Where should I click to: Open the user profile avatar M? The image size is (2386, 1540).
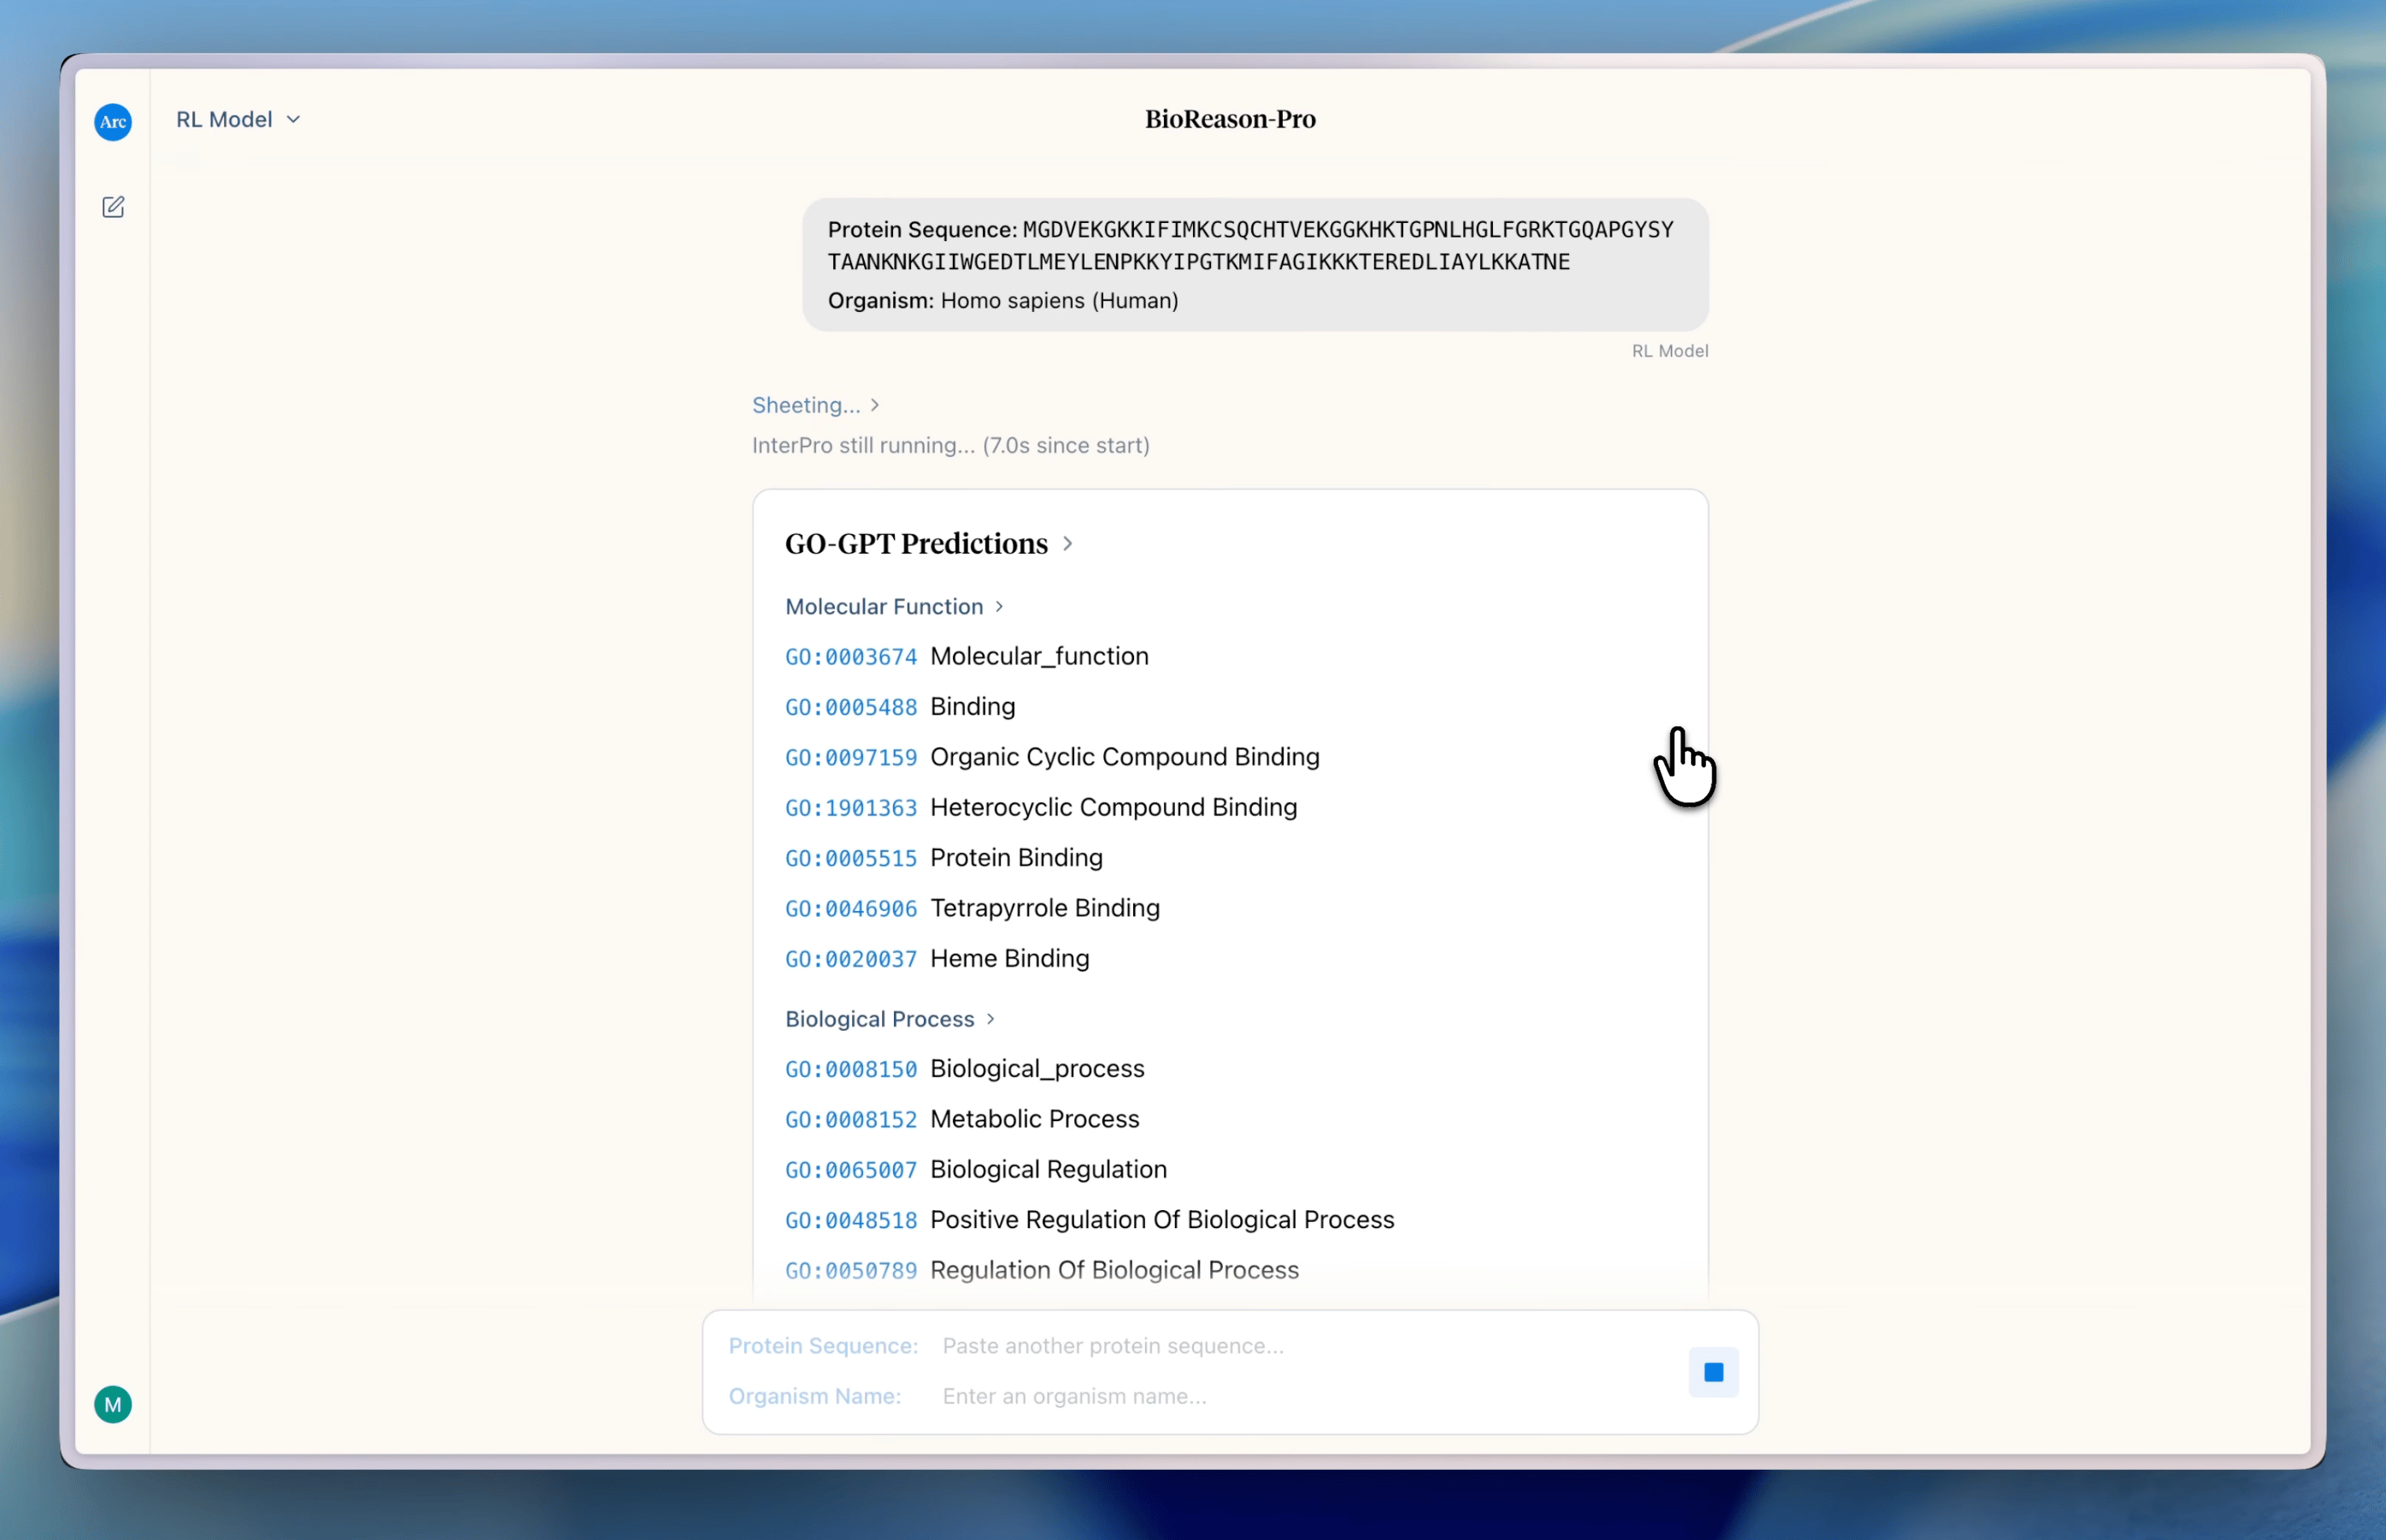click(113, 1404)
